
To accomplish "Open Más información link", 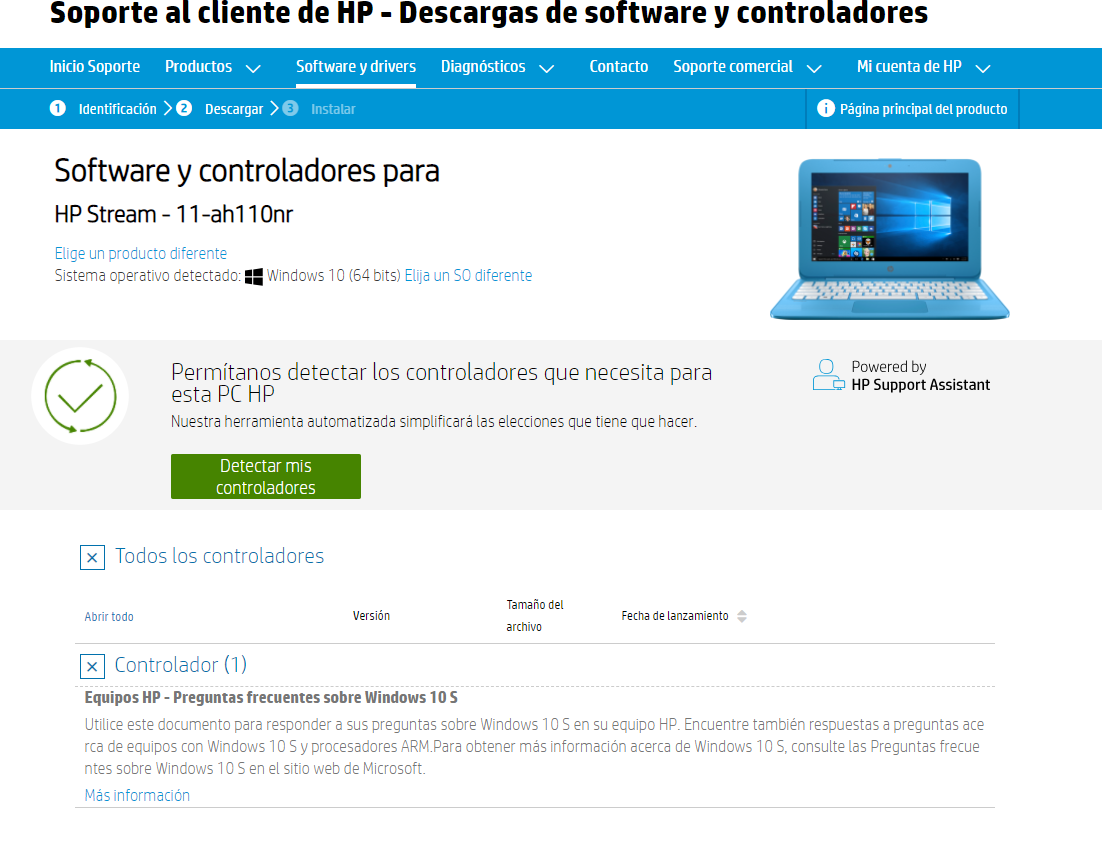I will 137,795.
